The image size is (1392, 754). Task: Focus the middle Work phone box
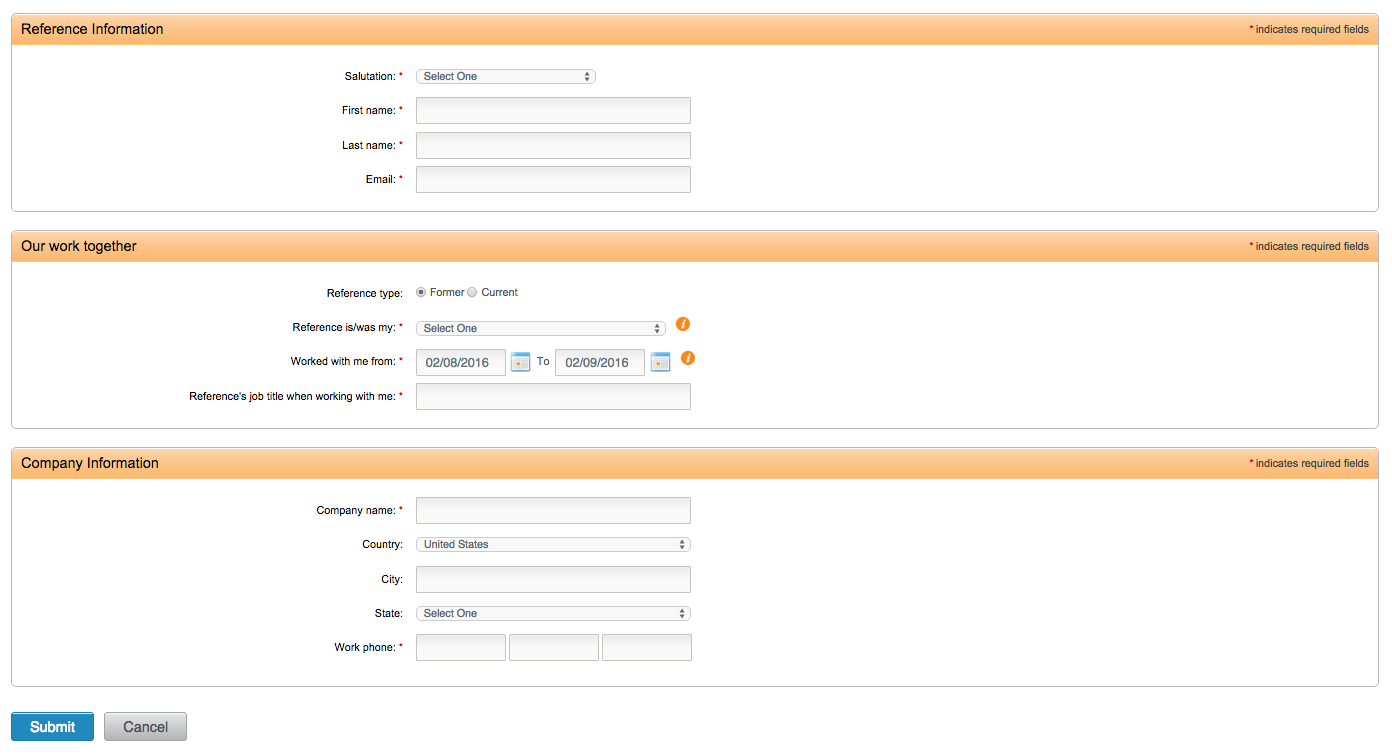click(554, 647)
